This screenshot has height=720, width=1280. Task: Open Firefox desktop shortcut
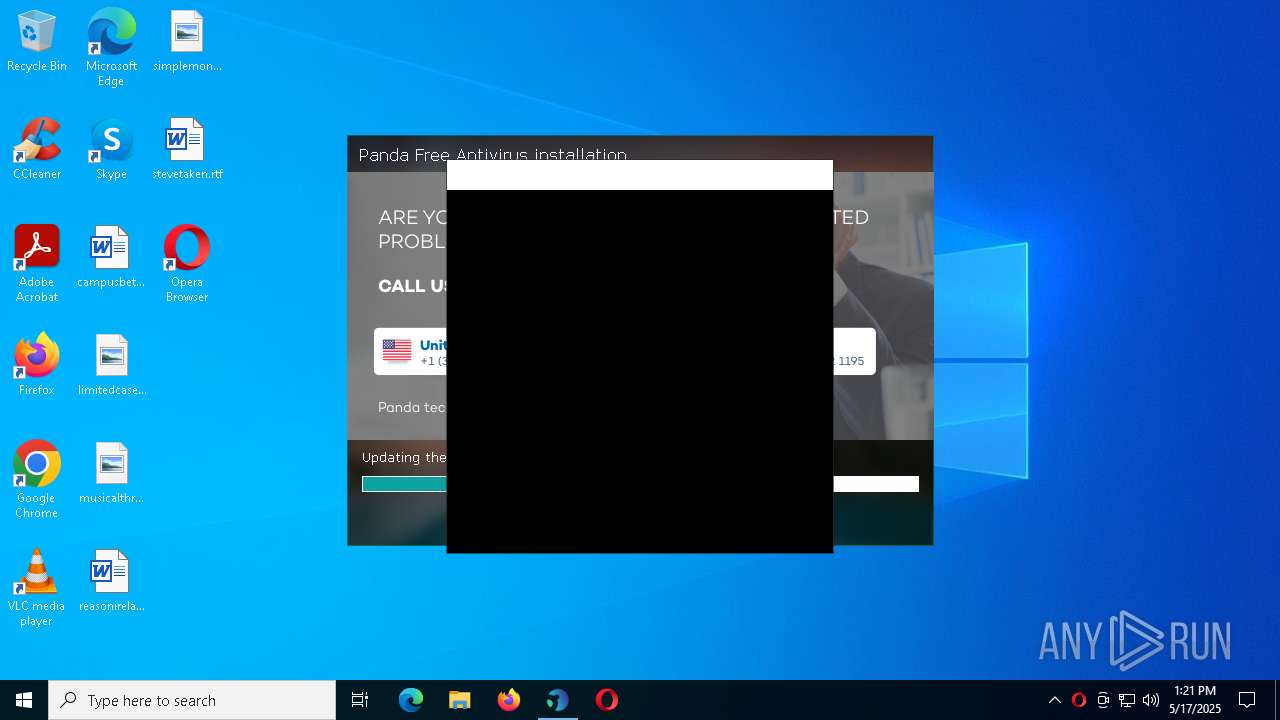pos(37,366)
